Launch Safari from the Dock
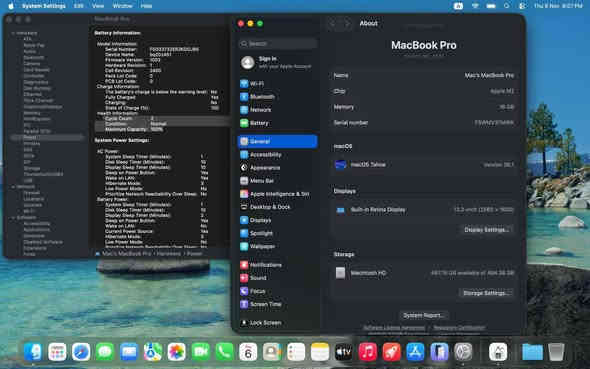The height and width of the screenshot is (369, 590). pos(81,352)
